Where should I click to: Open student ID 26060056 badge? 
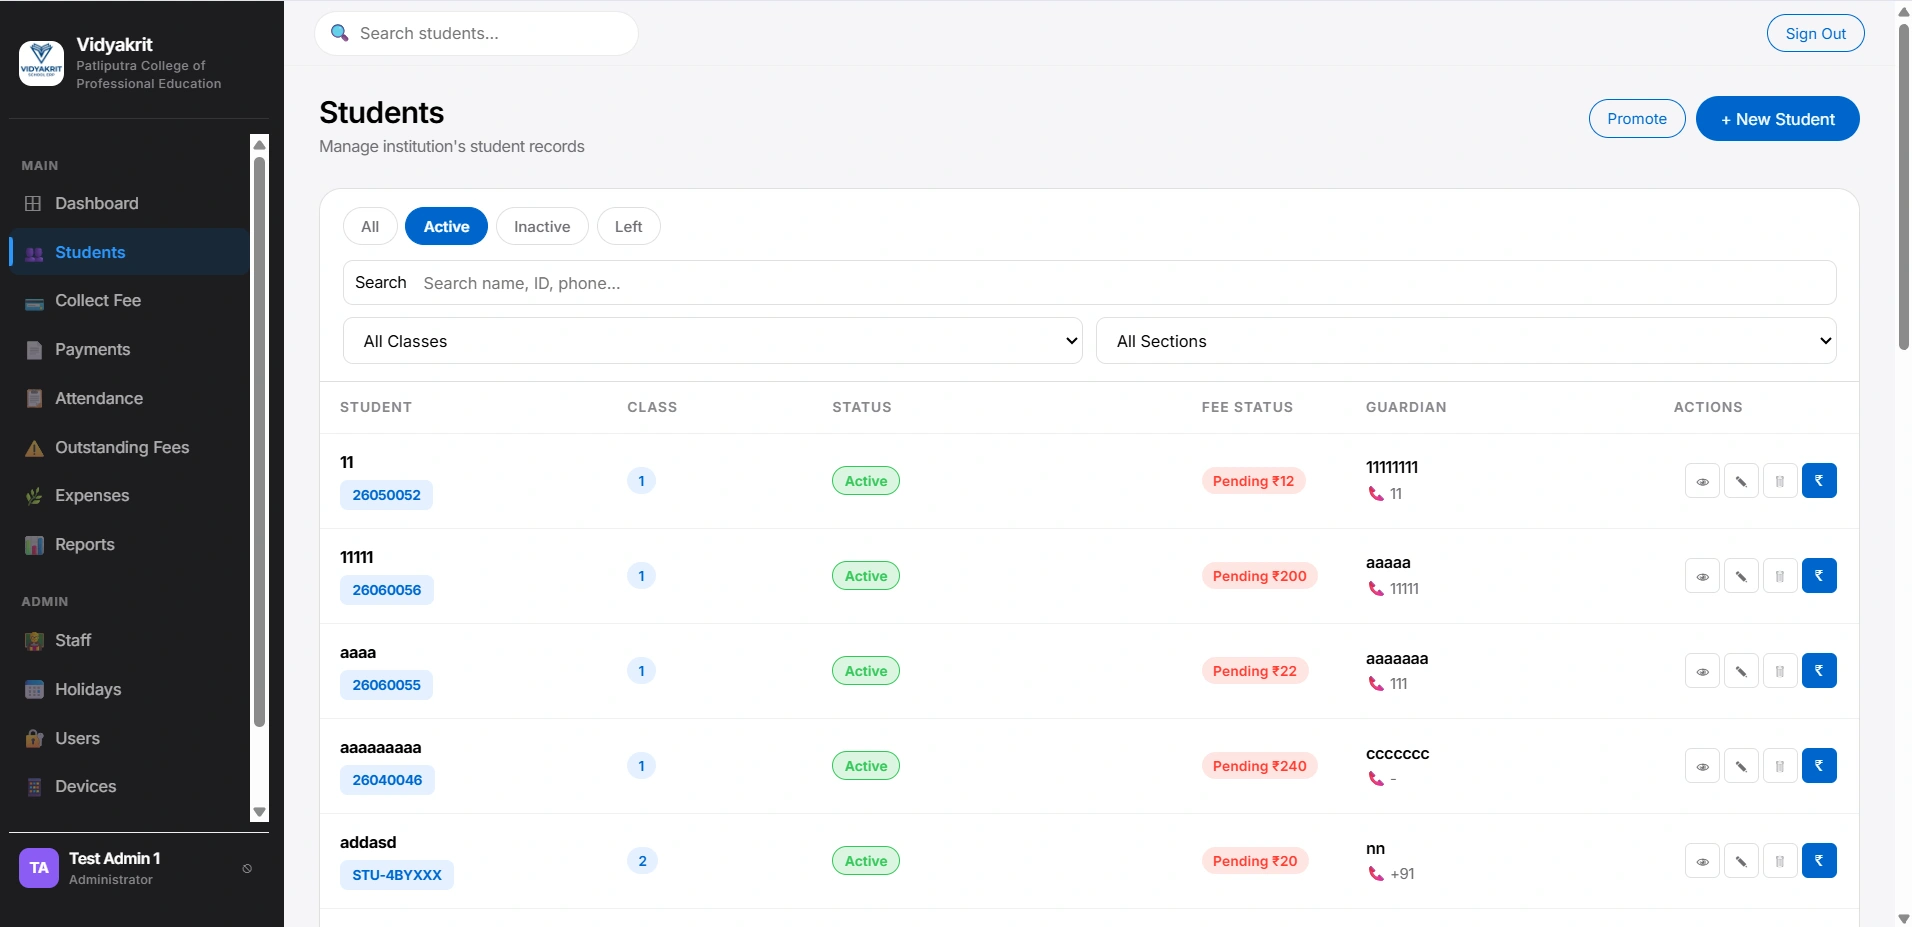pyautogui.click(x=387, y=590)
